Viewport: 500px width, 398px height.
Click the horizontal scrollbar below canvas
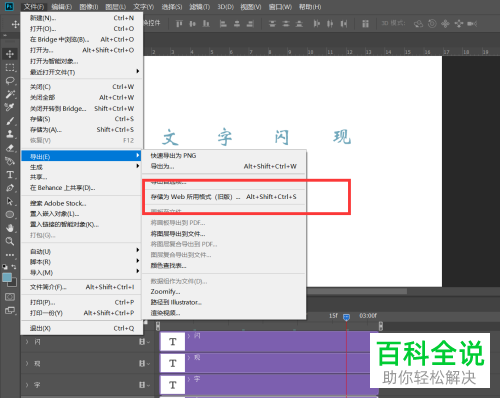(x=357, y=291)
